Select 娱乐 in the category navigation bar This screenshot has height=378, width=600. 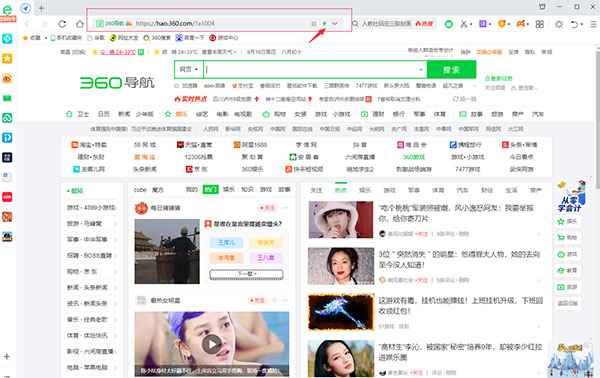point(181,114)
